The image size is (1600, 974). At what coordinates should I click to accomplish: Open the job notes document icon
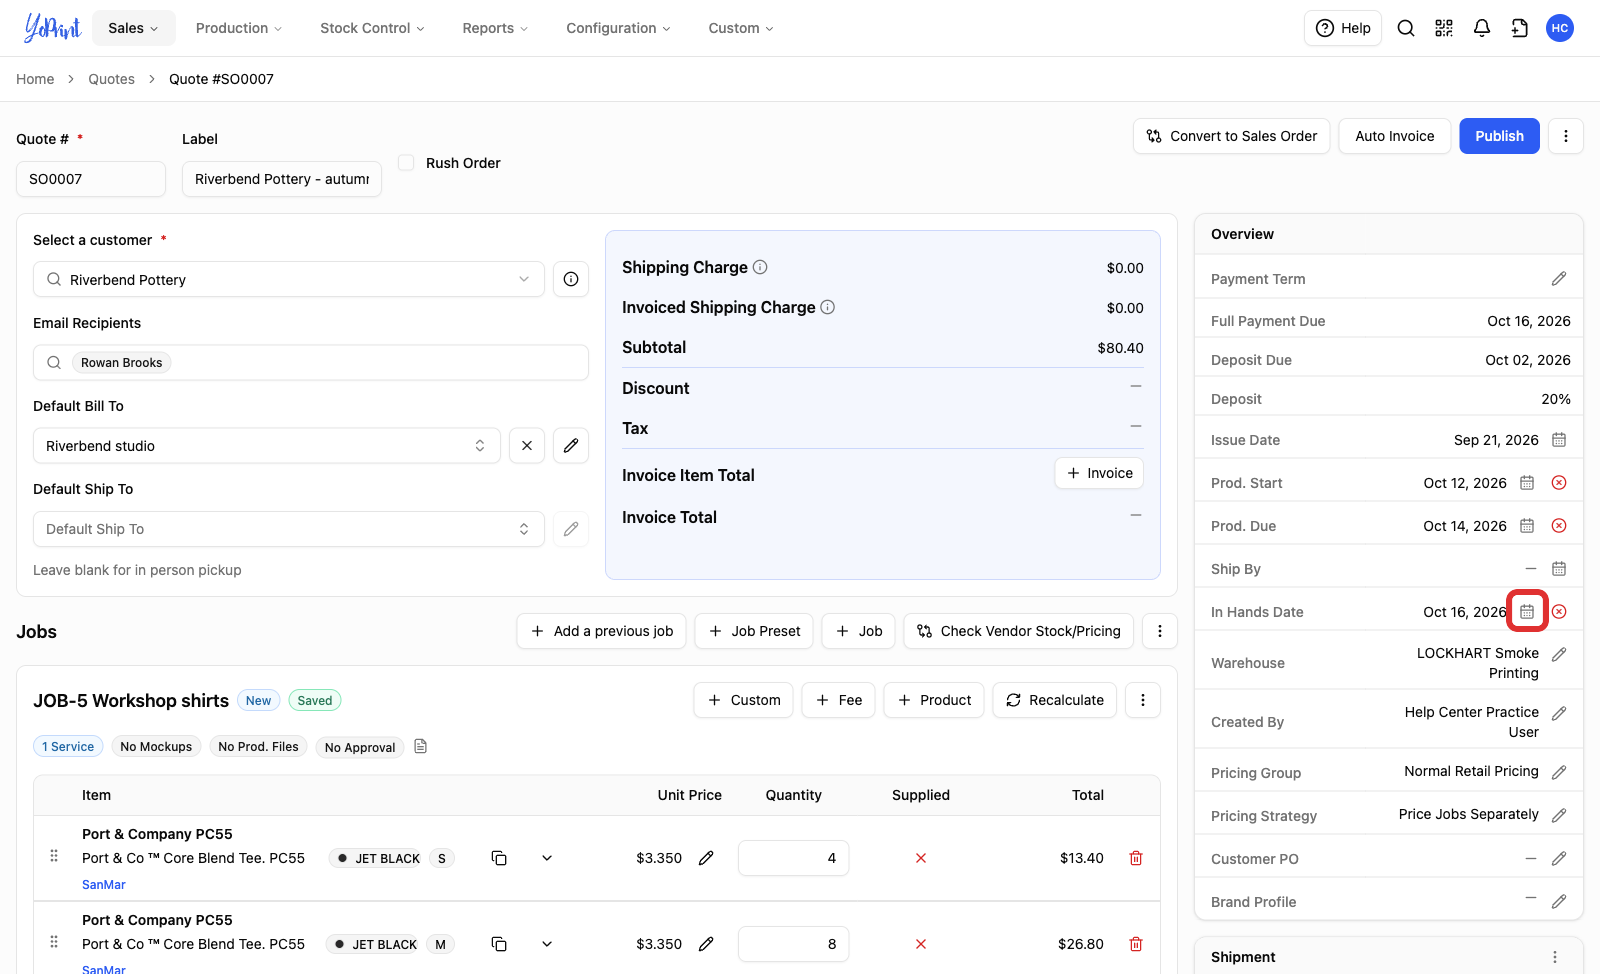421,746
